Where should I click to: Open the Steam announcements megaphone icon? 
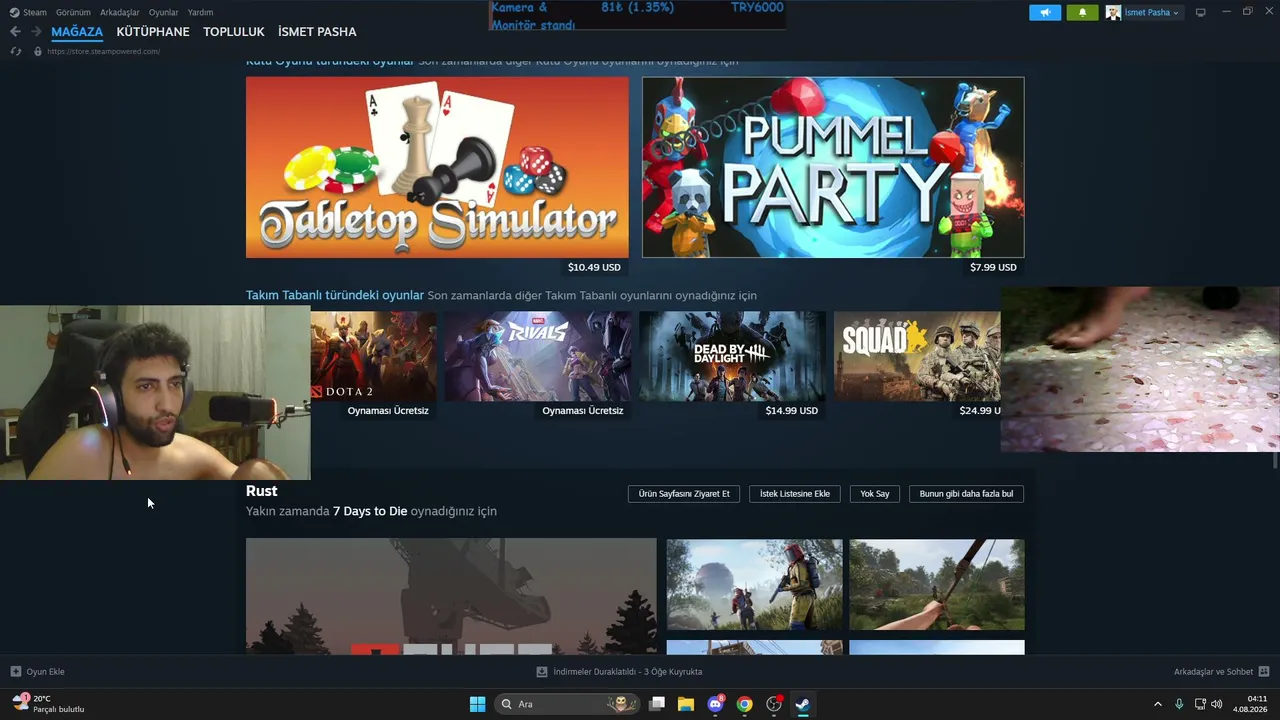[x=1045, y=13]
